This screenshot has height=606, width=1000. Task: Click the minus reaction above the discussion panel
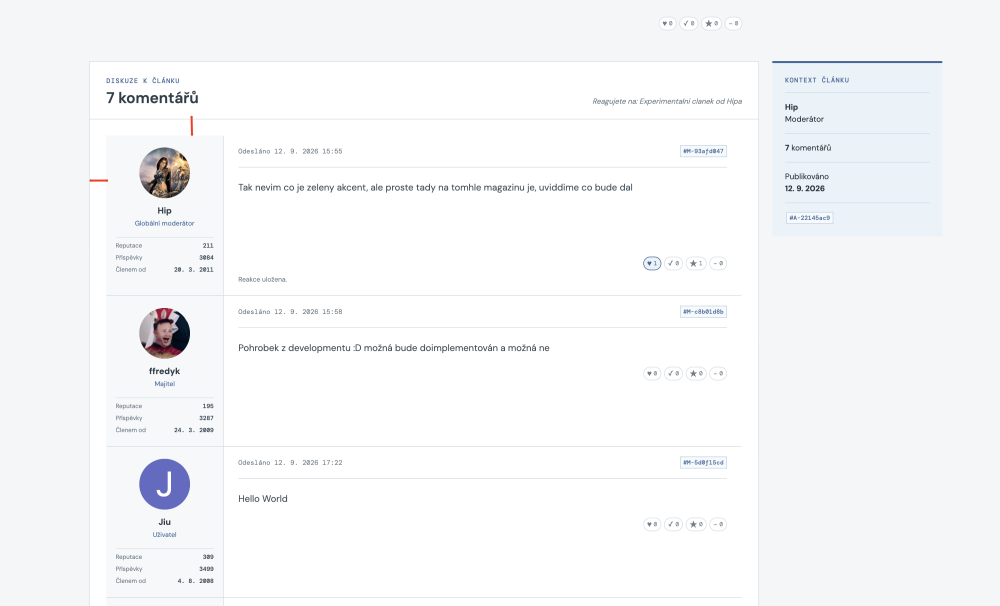(x=733, y=24)
